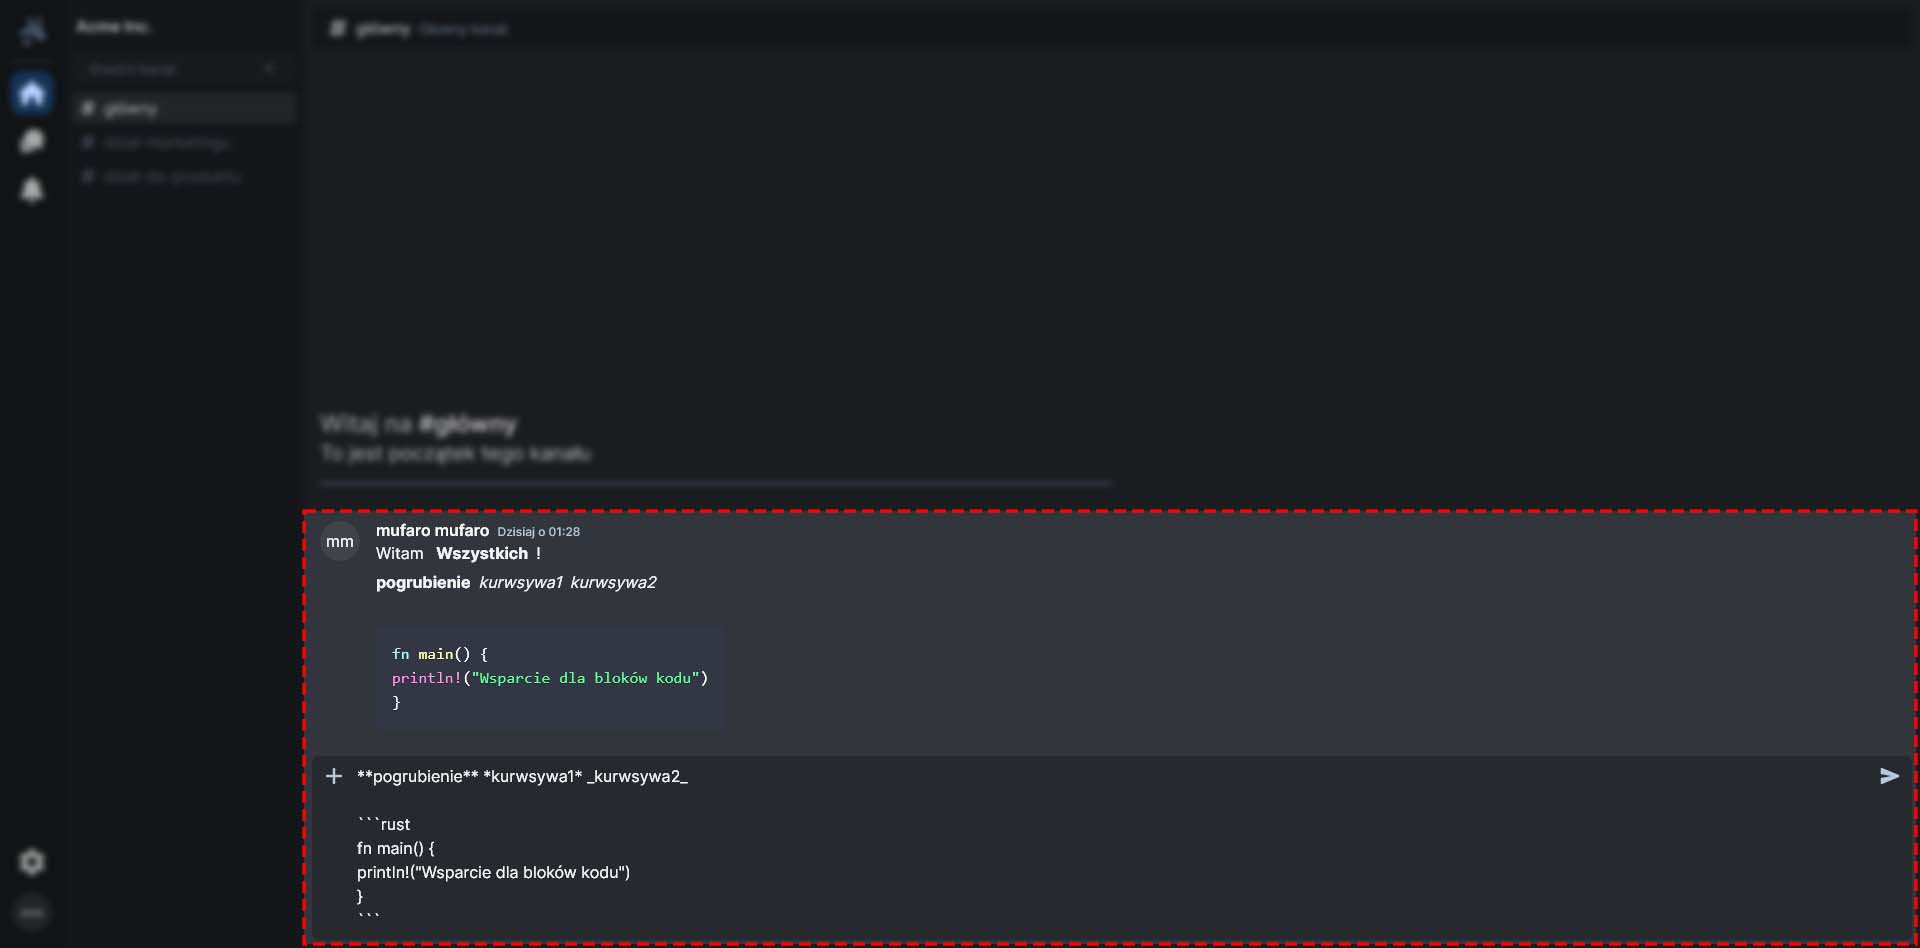Screen dimensions: 1920x948
Task: Open the marketing channel in the sidebar
Action: (x=167, y=143)
